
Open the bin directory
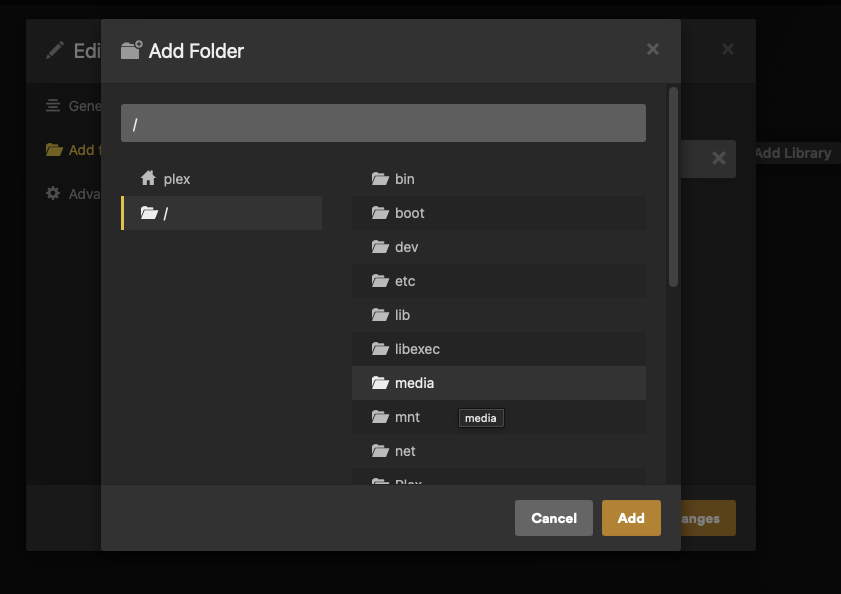coord(499,179)
